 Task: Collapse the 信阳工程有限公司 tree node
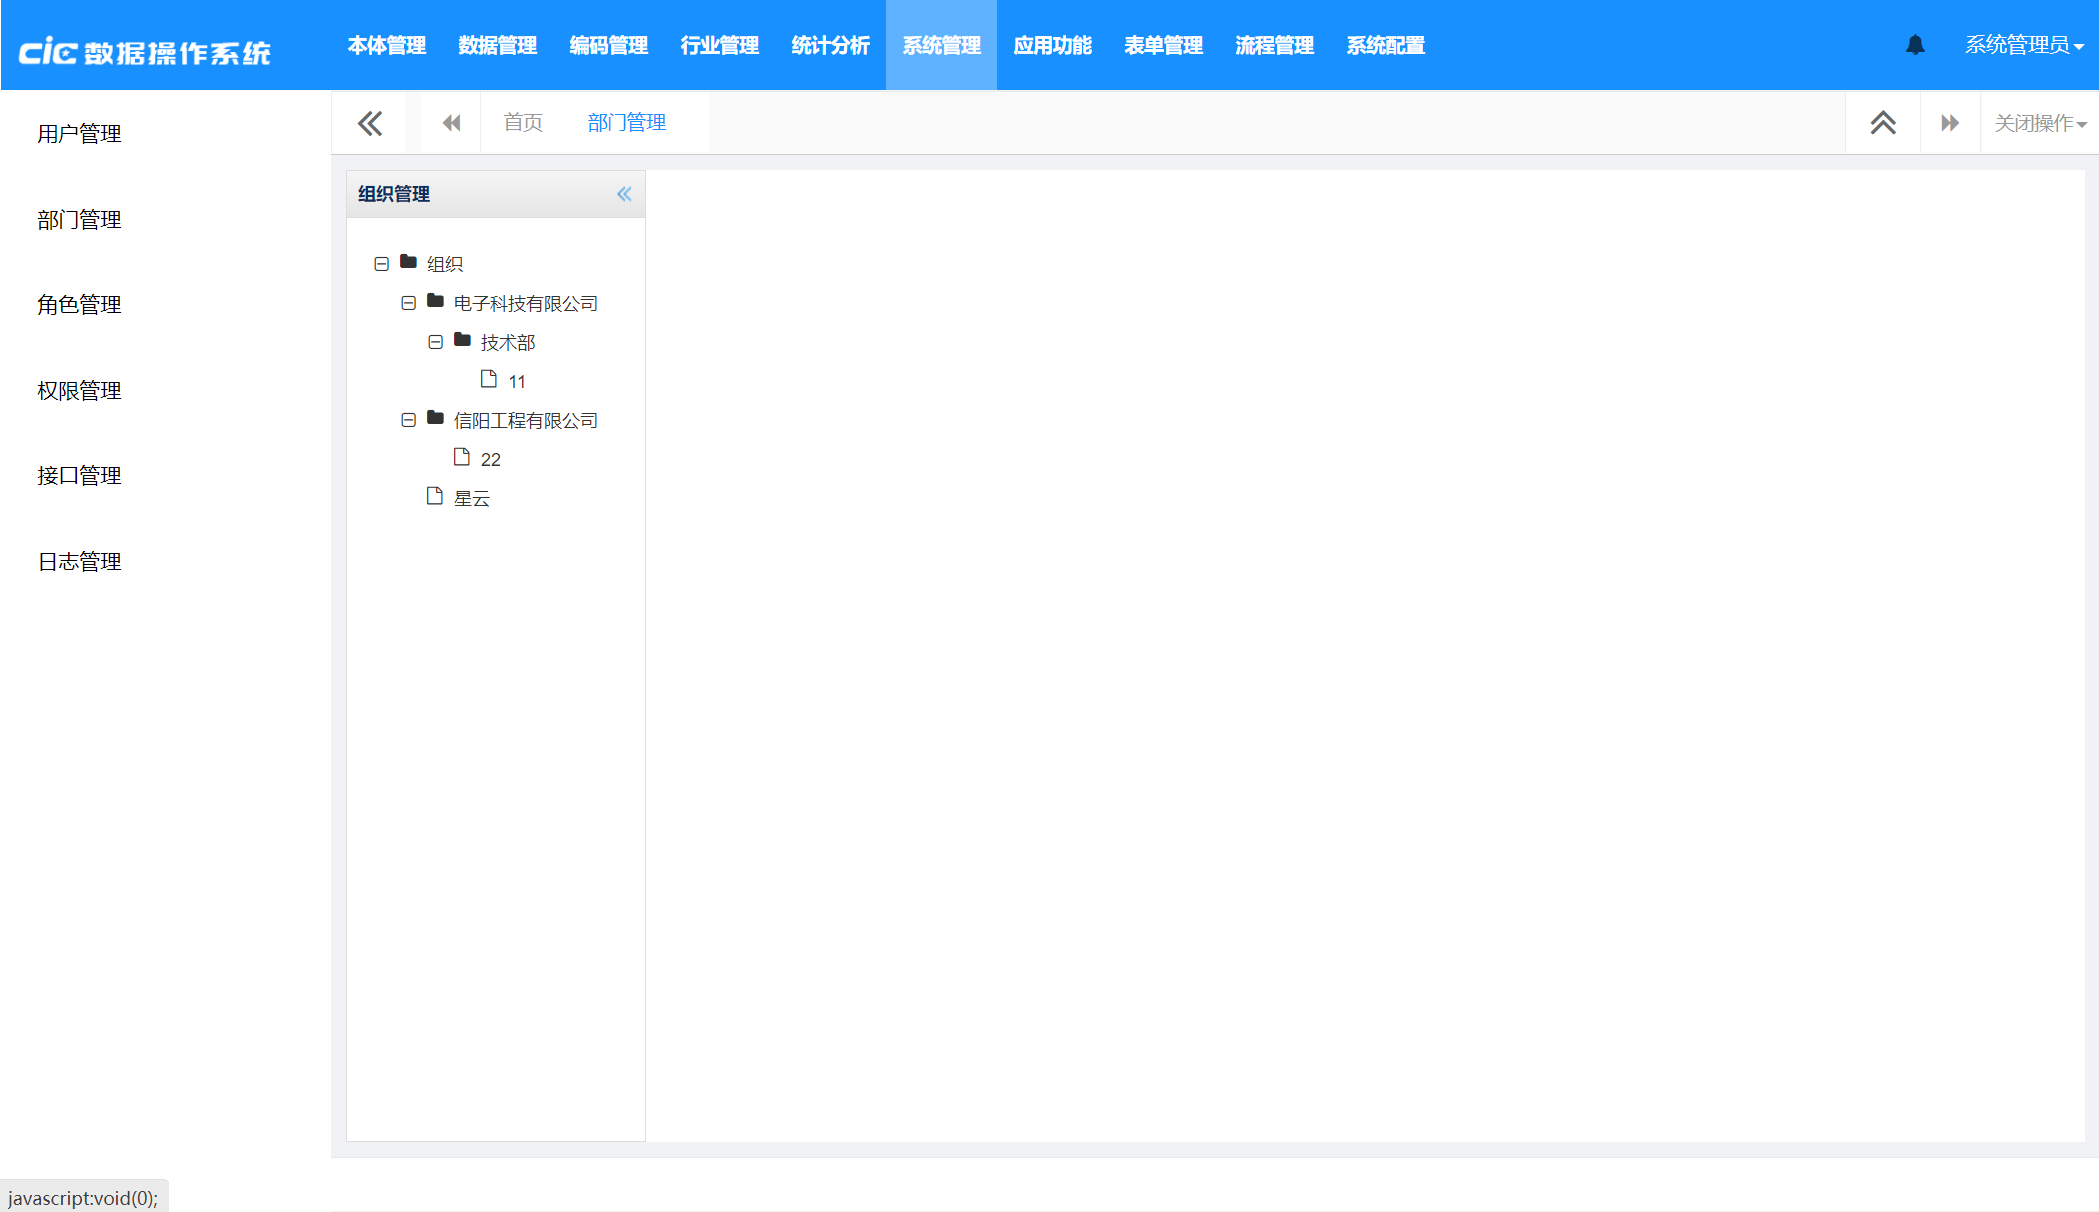[x=408, y=420]
